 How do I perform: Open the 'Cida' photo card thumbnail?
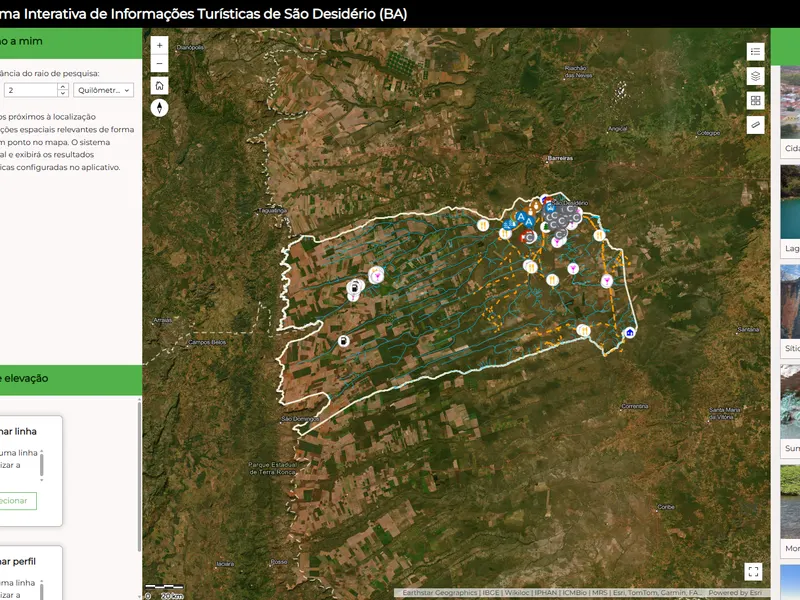tap(790, 102)
